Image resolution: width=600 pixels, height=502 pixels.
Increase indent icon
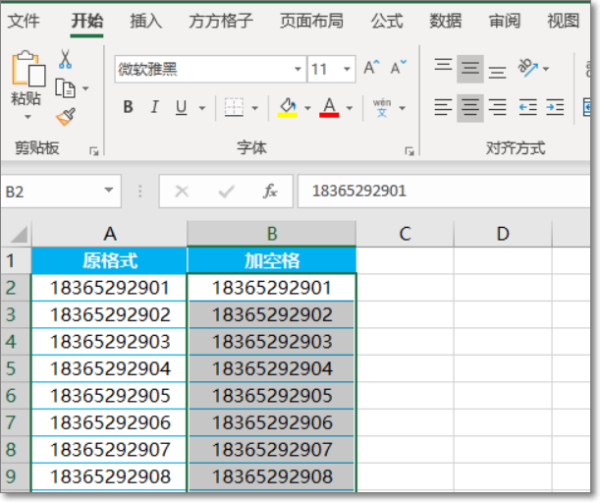tap(555, 108)
